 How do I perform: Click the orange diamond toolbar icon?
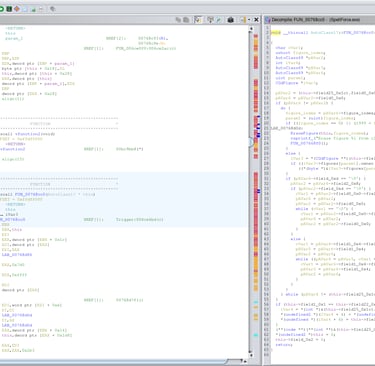point(17,9)
